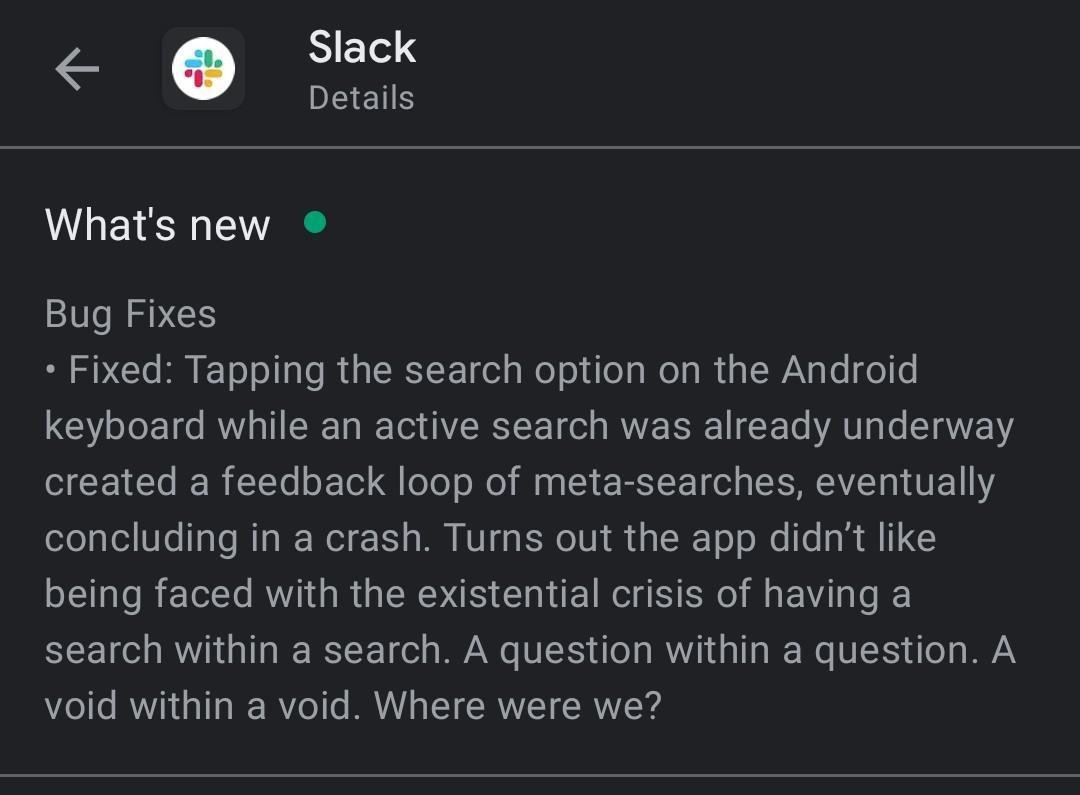The image size is (1080, 795).
Task: Tap the back arrow to return
Action: (x=77, y=68)
